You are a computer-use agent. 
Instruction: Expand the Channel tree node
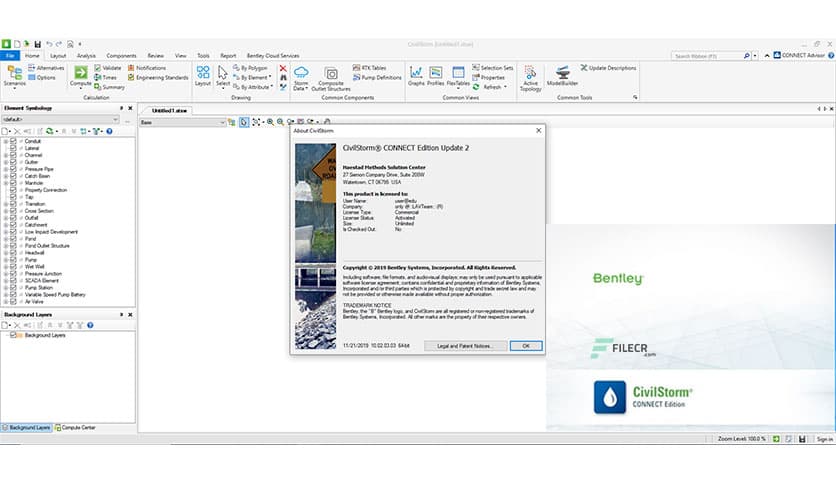(6, 155)
